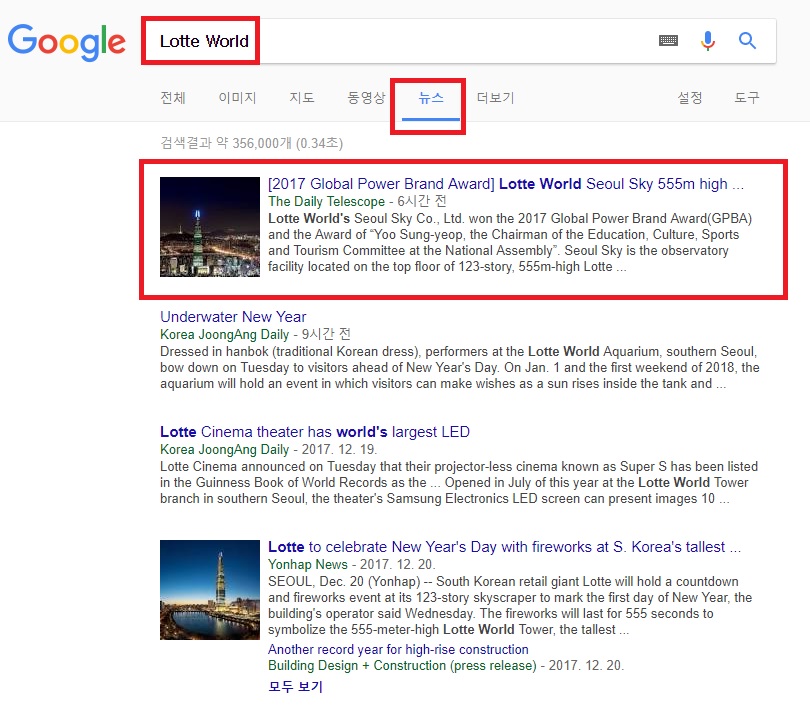The width and height of the screenshot is (810, 709).
Task: Switch to the 동영상 tab
Action: [x=366, y=98]
